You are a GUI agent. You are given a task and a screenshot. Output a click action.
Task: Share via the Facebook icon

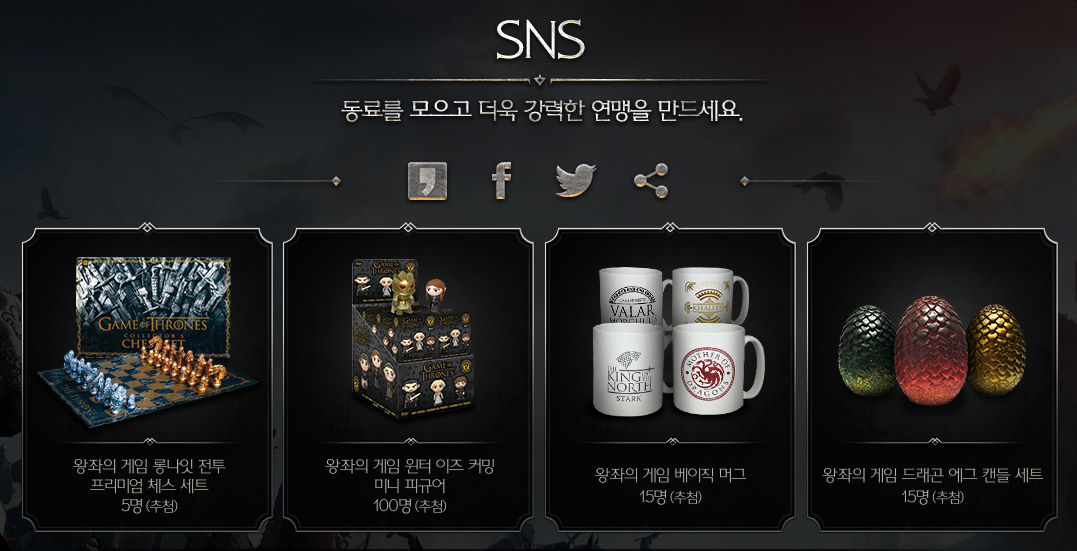(x=502, y=181)
